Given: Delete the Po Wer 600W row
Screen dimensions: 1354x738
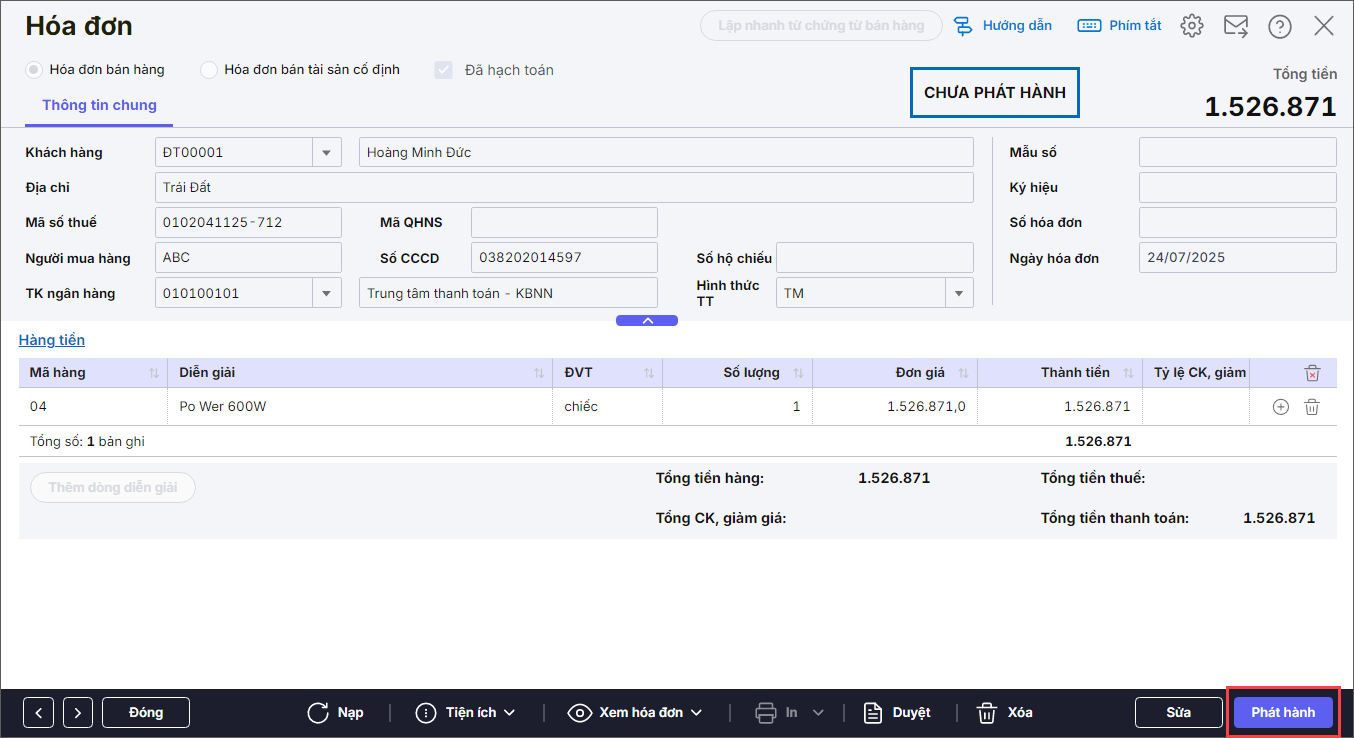Looking at the screenshot, I should (1312, 407).
